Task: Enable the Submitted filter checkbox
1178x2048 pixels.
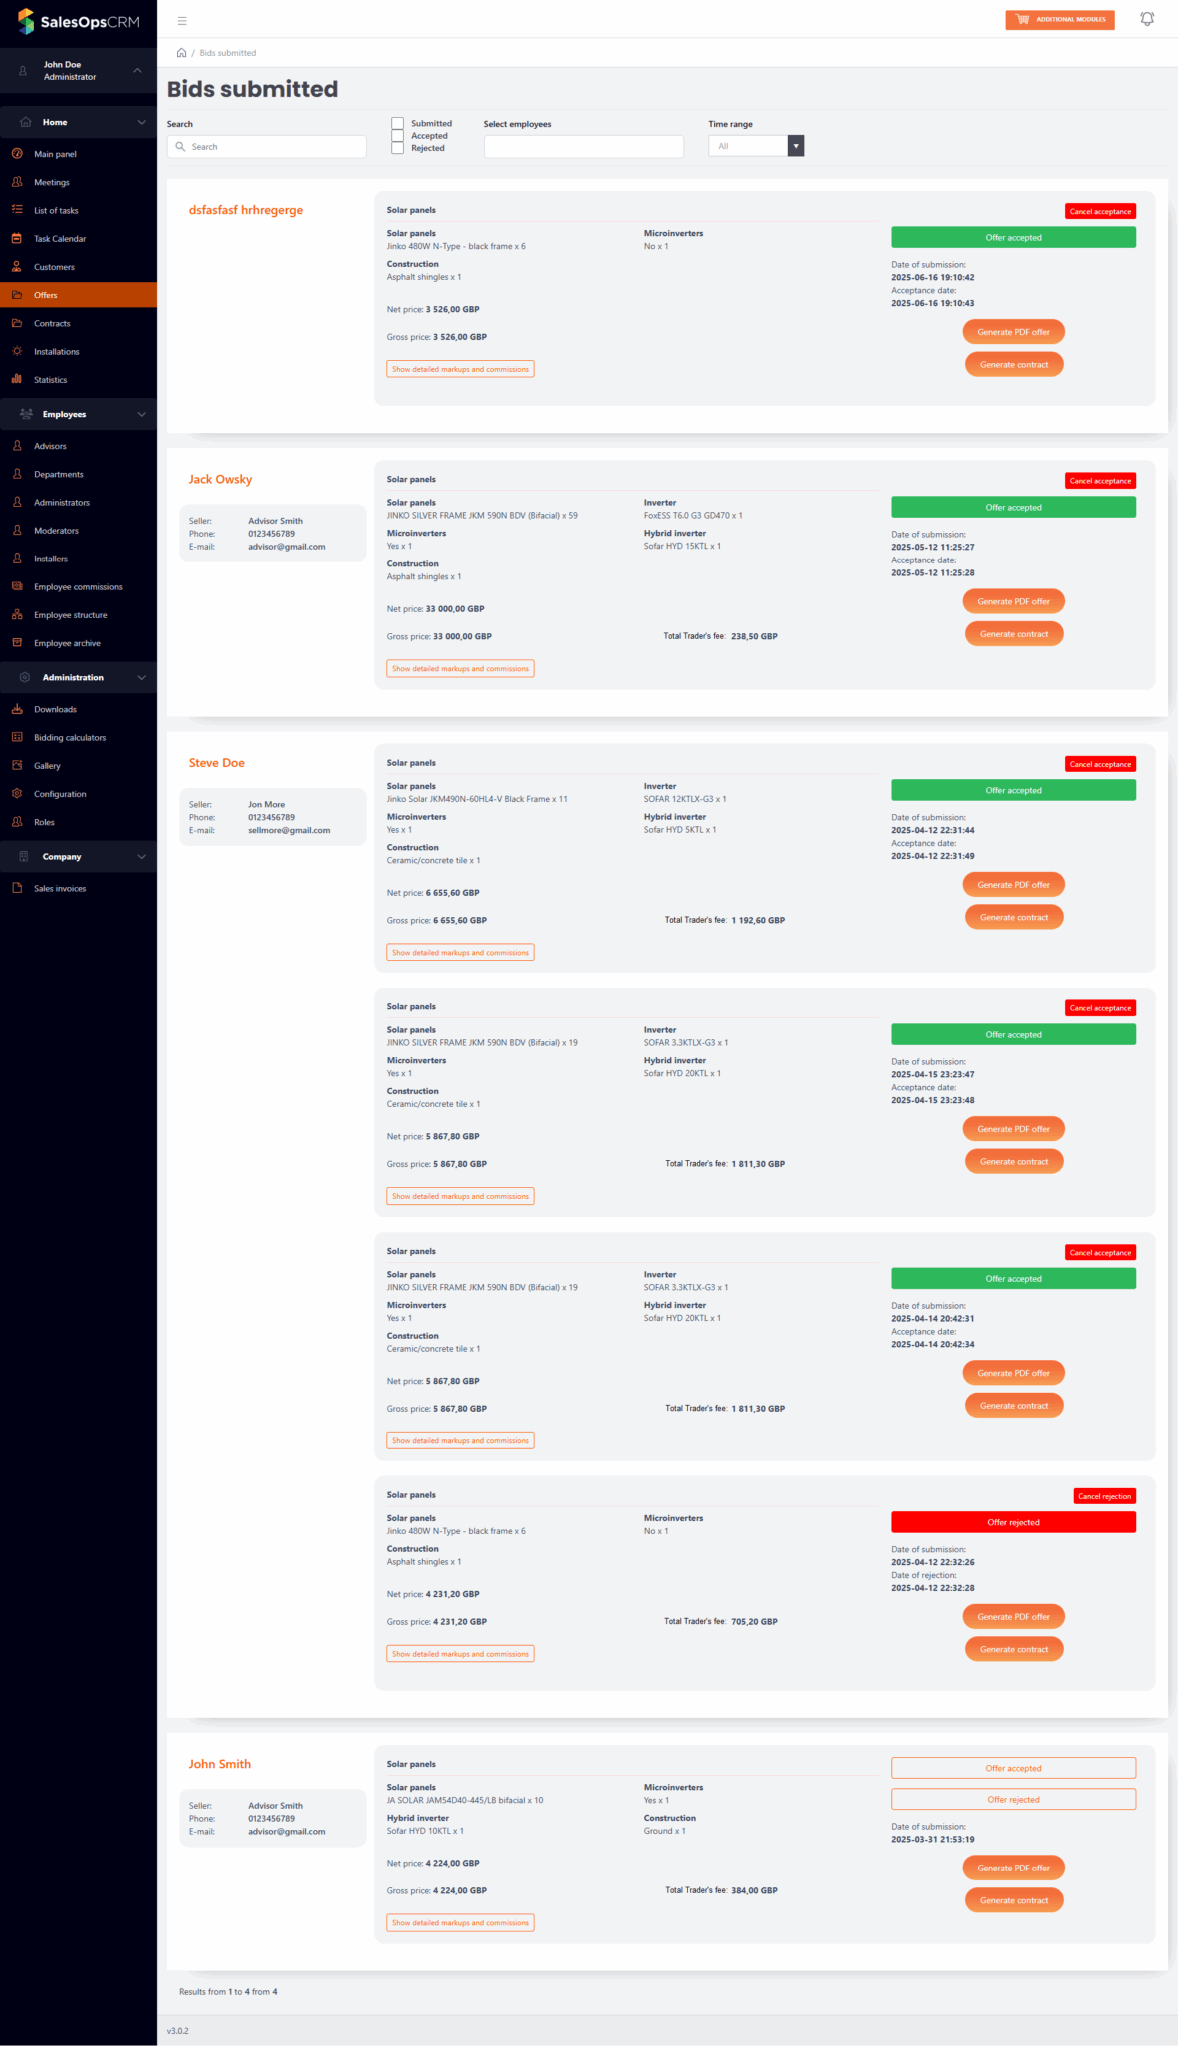Action: click(x=397, y=124)
